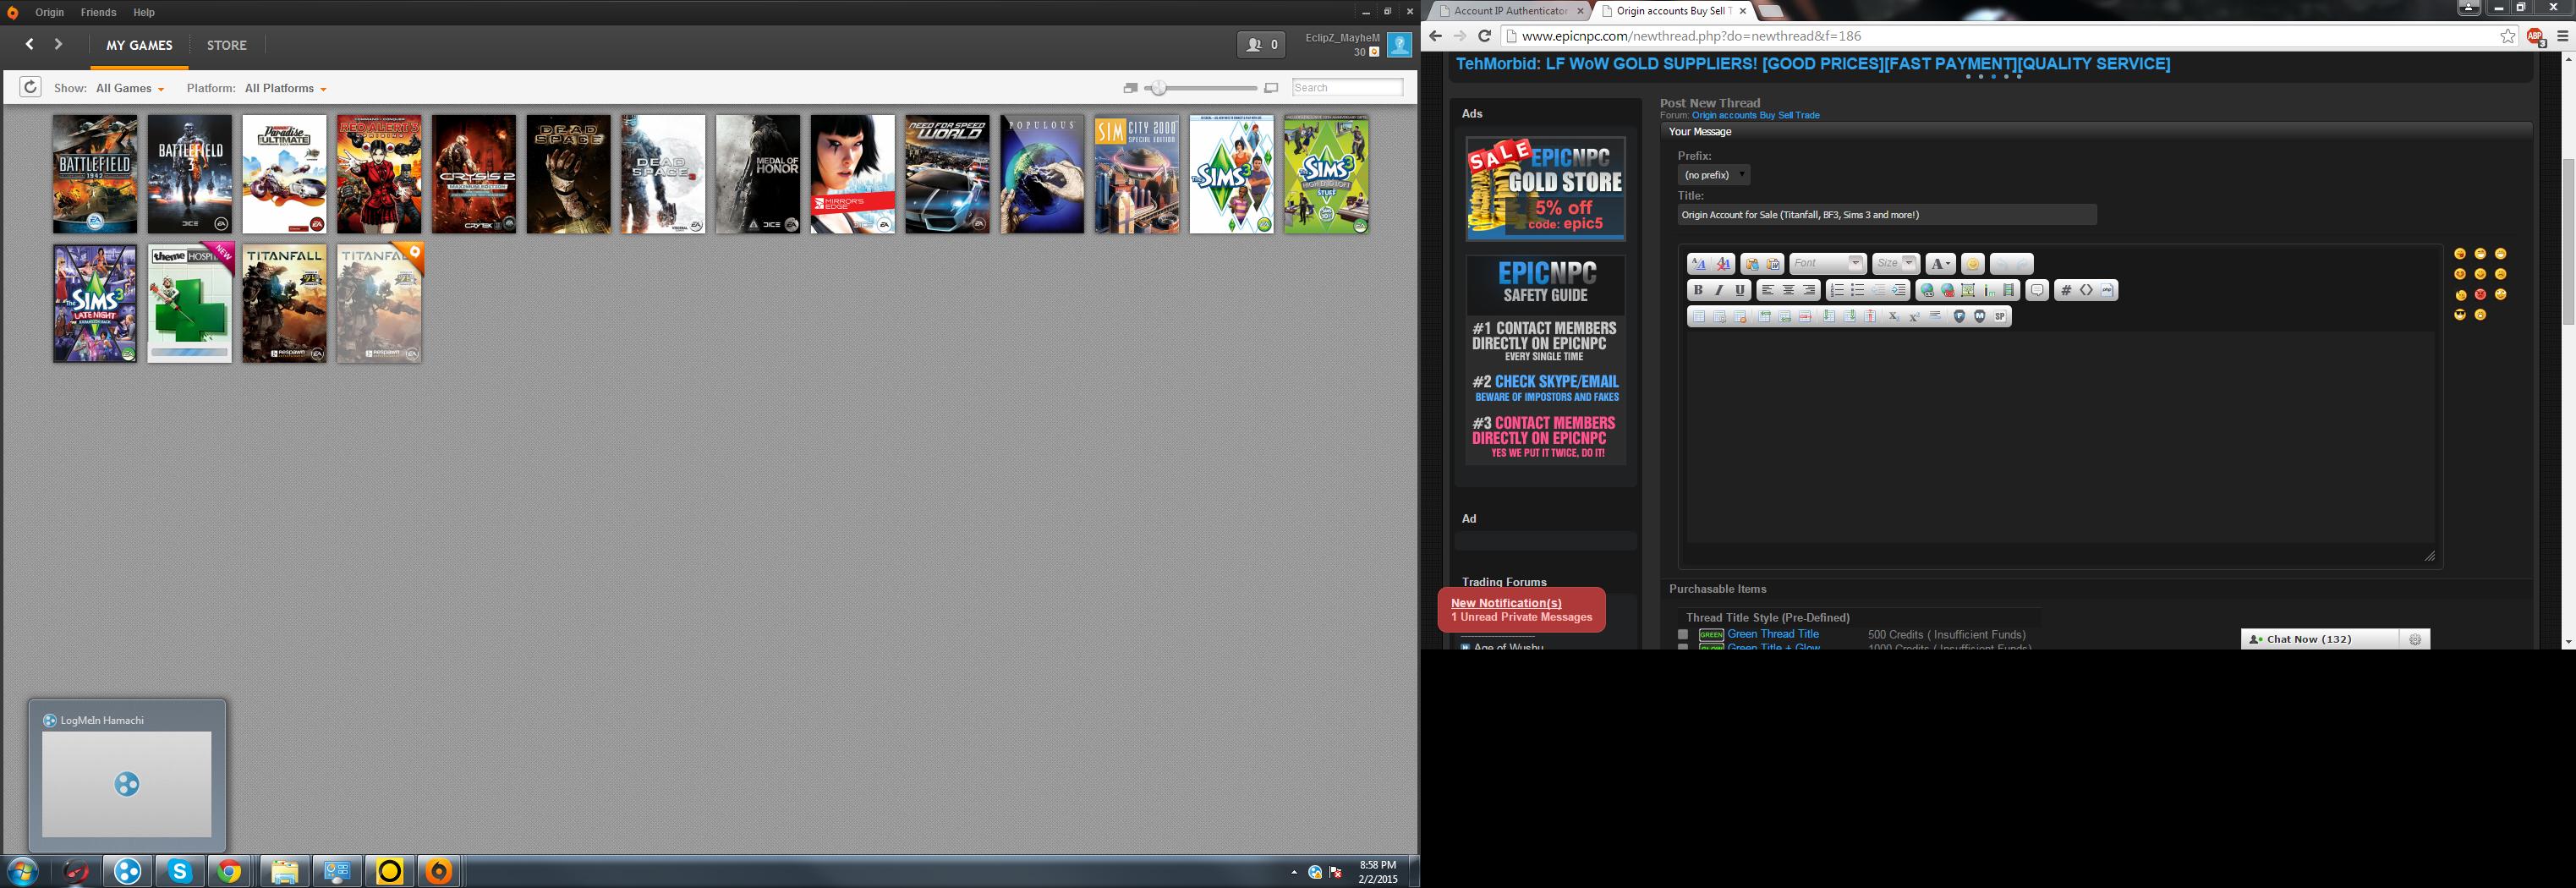Toggle underline formatting in message editor
2576x888 pixels.
(x=1740, y=290)
